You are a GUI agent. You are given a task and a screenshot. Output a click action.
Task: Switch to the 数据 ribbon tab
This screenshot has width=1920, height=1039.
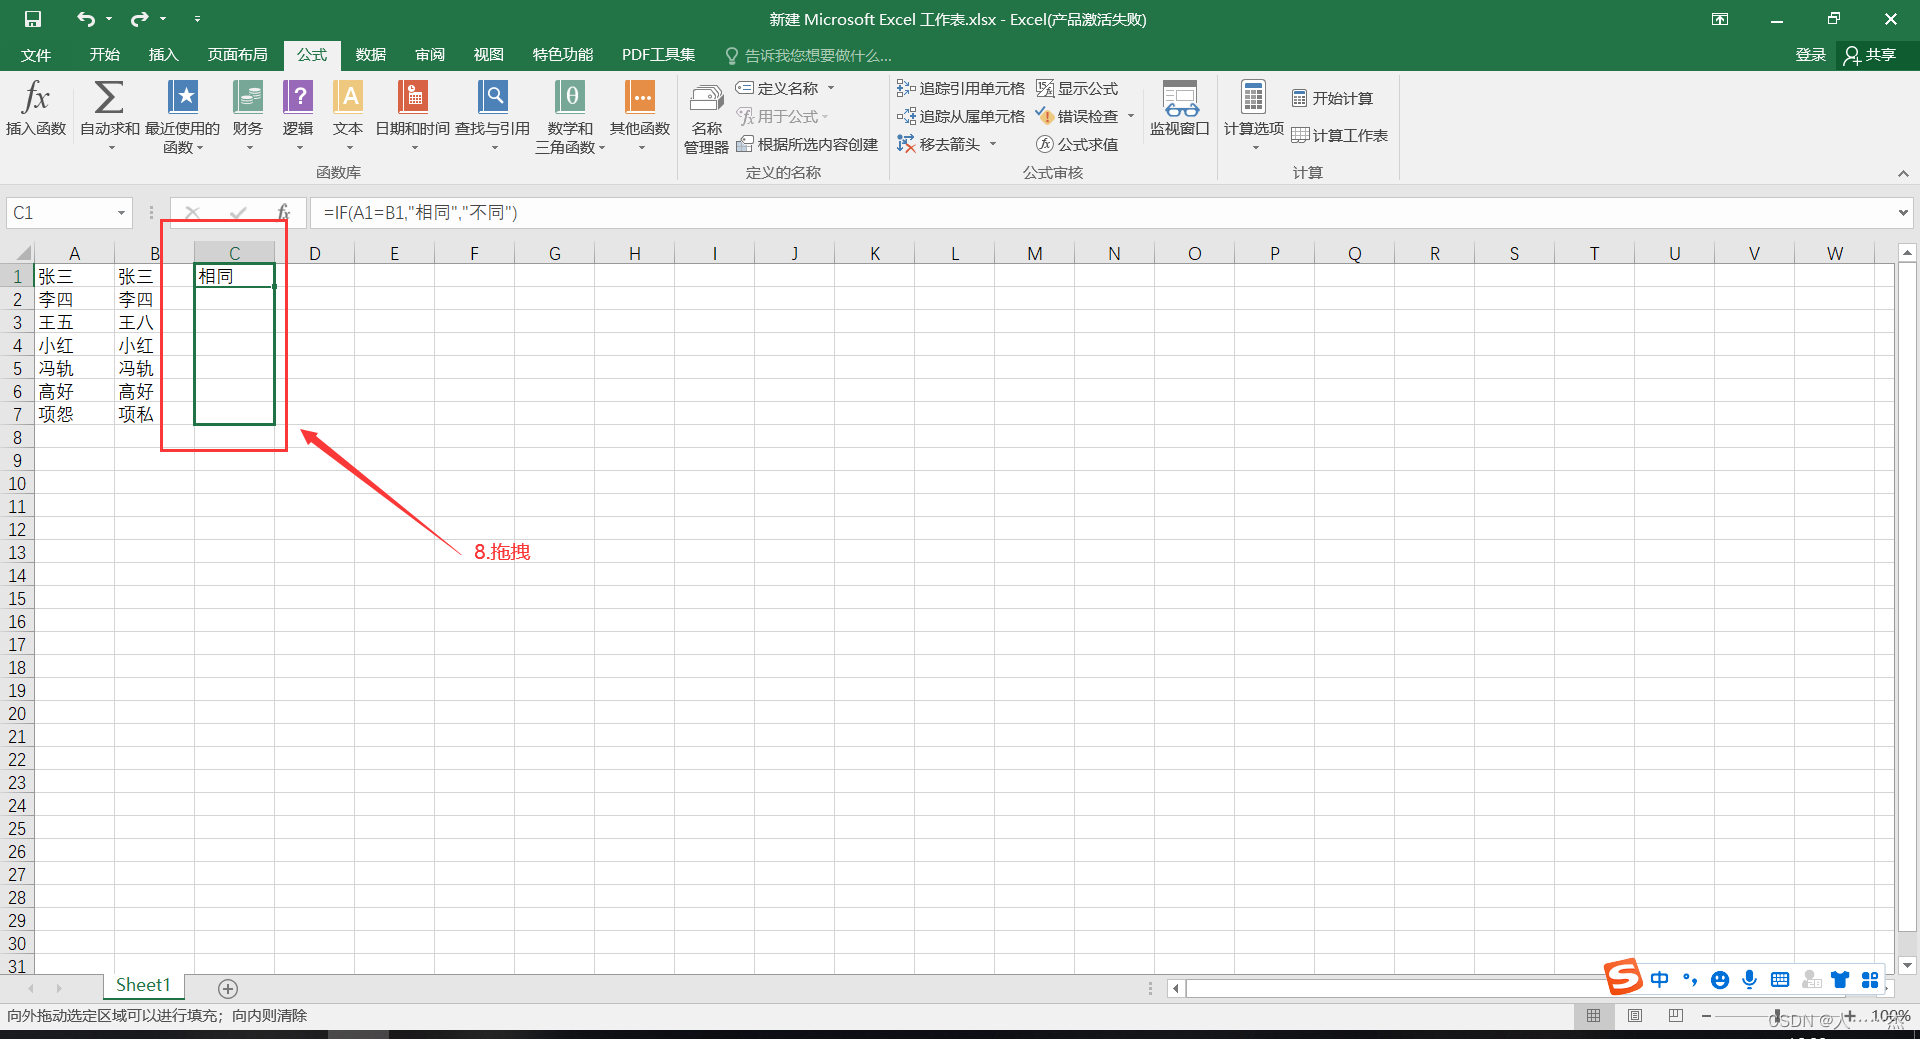click(x=370, y=55)
